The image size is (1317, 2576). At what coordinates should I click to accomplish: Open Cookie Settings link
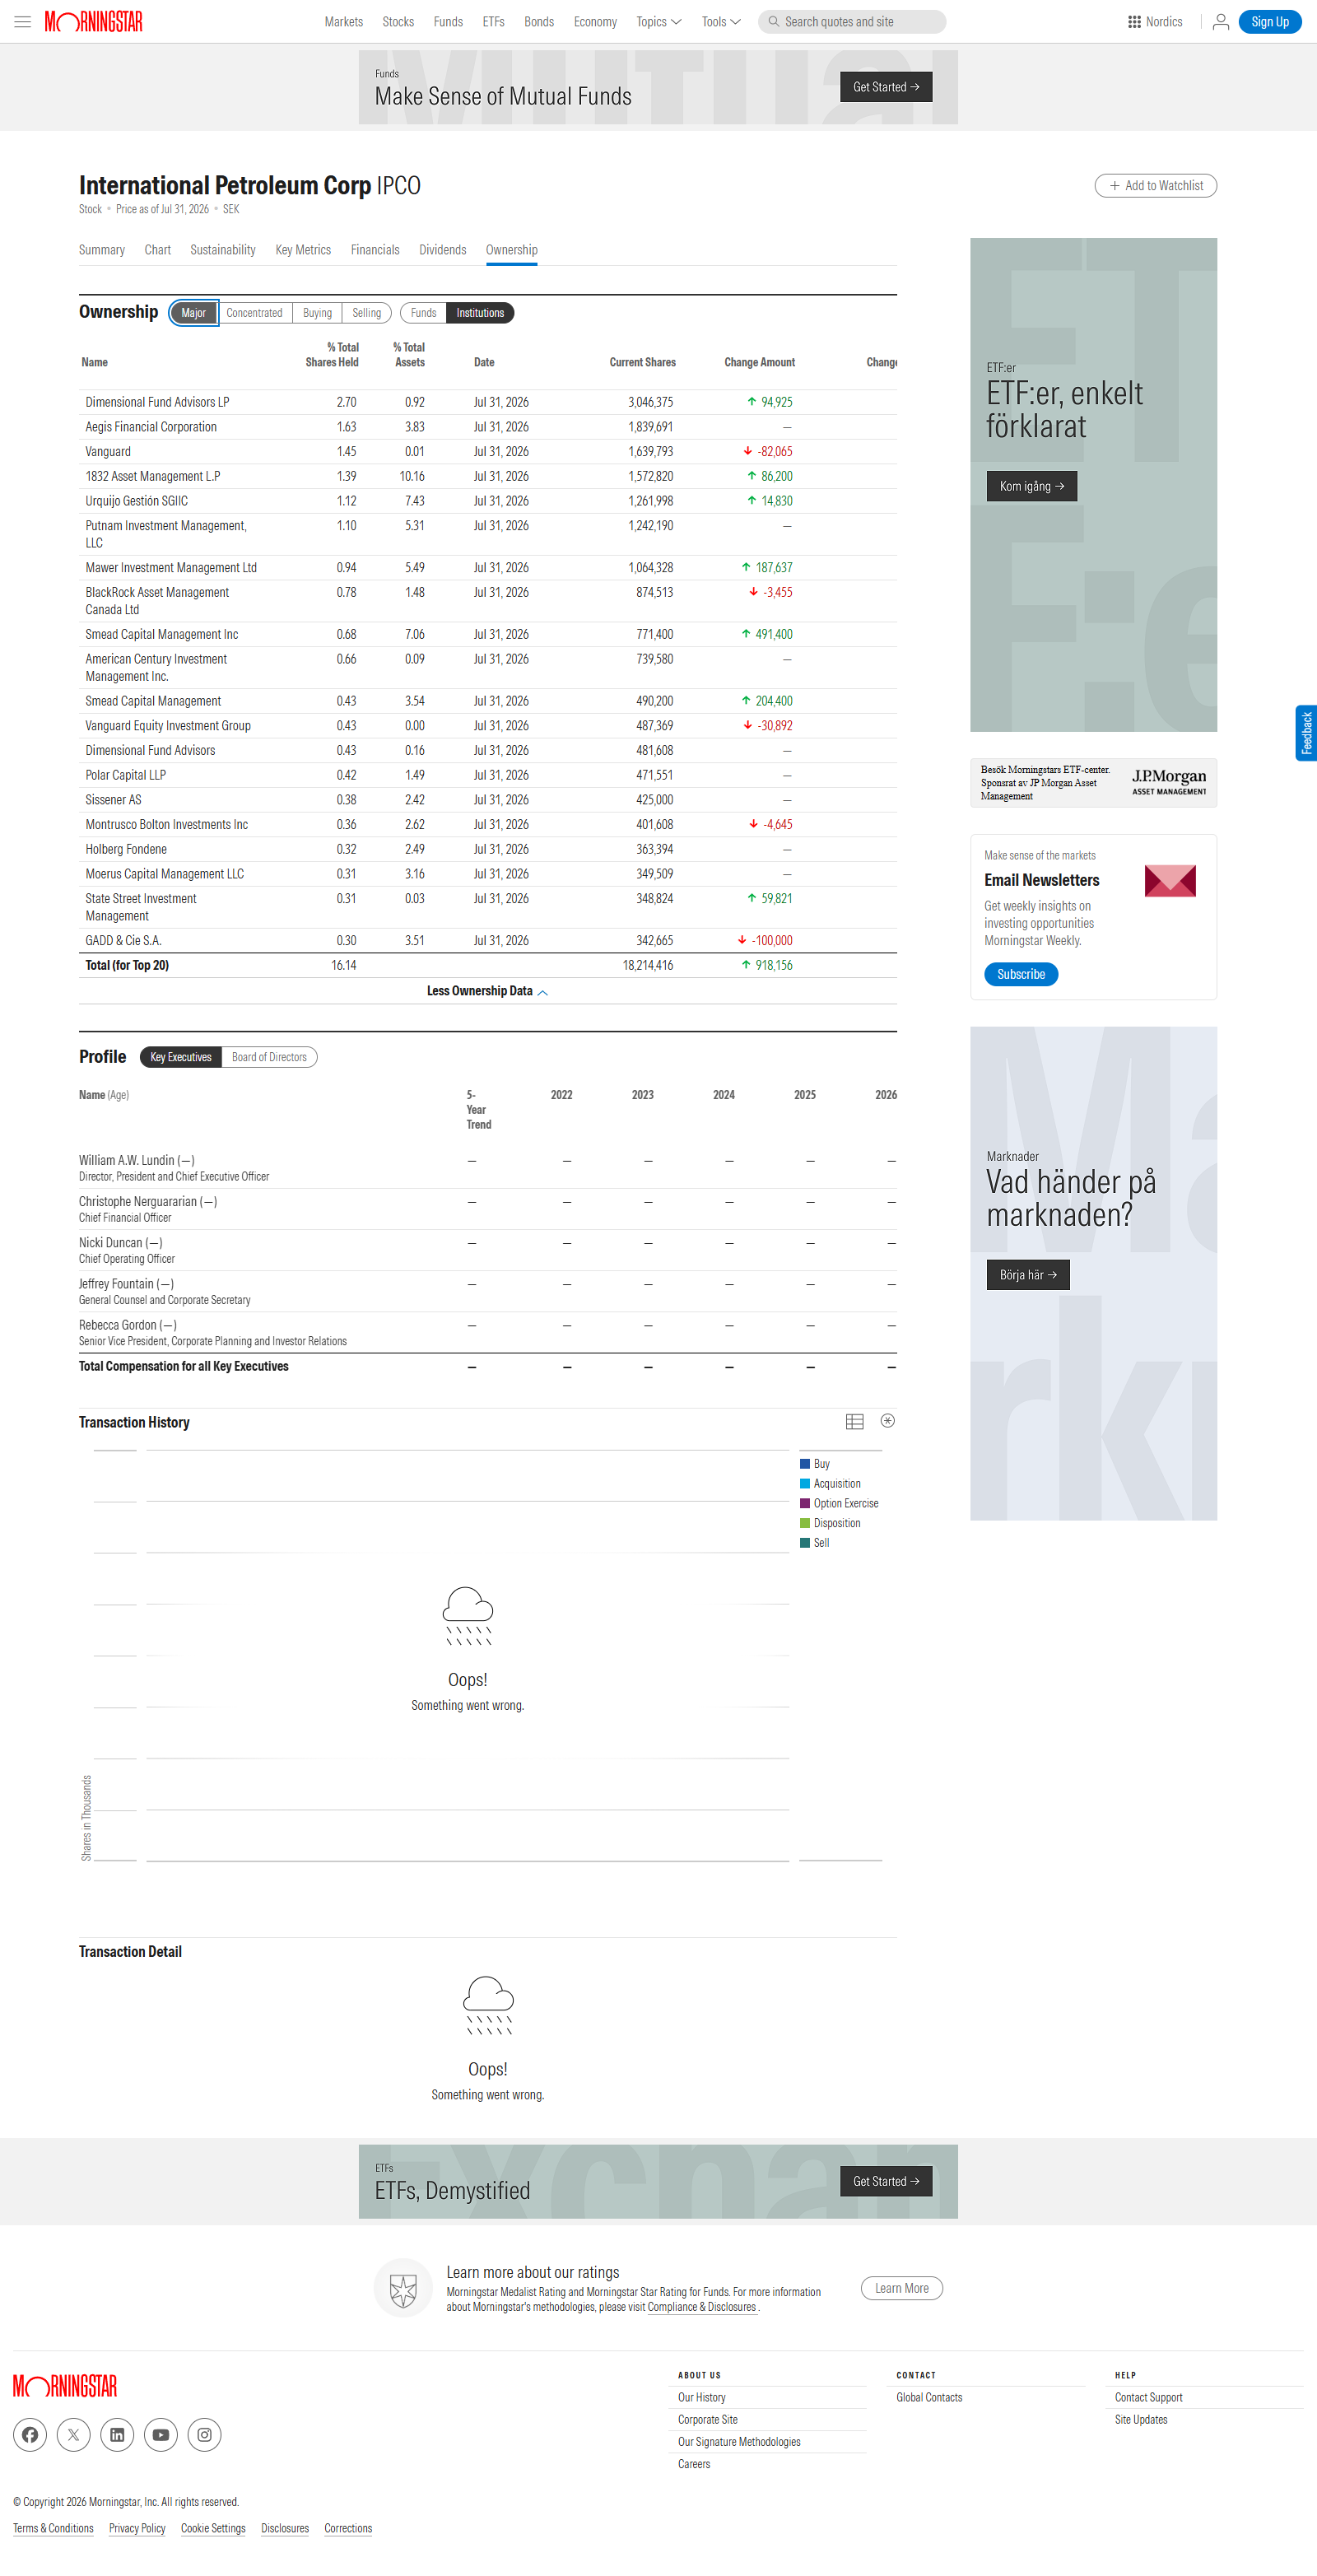(213, 2528)
